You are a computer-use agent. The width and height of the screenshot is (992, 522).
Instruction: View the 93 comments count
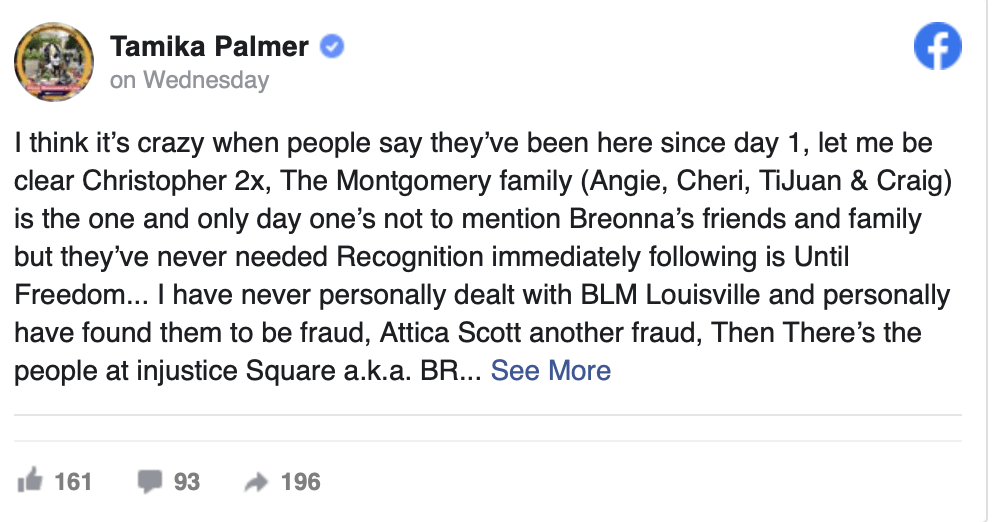point(187,482)
